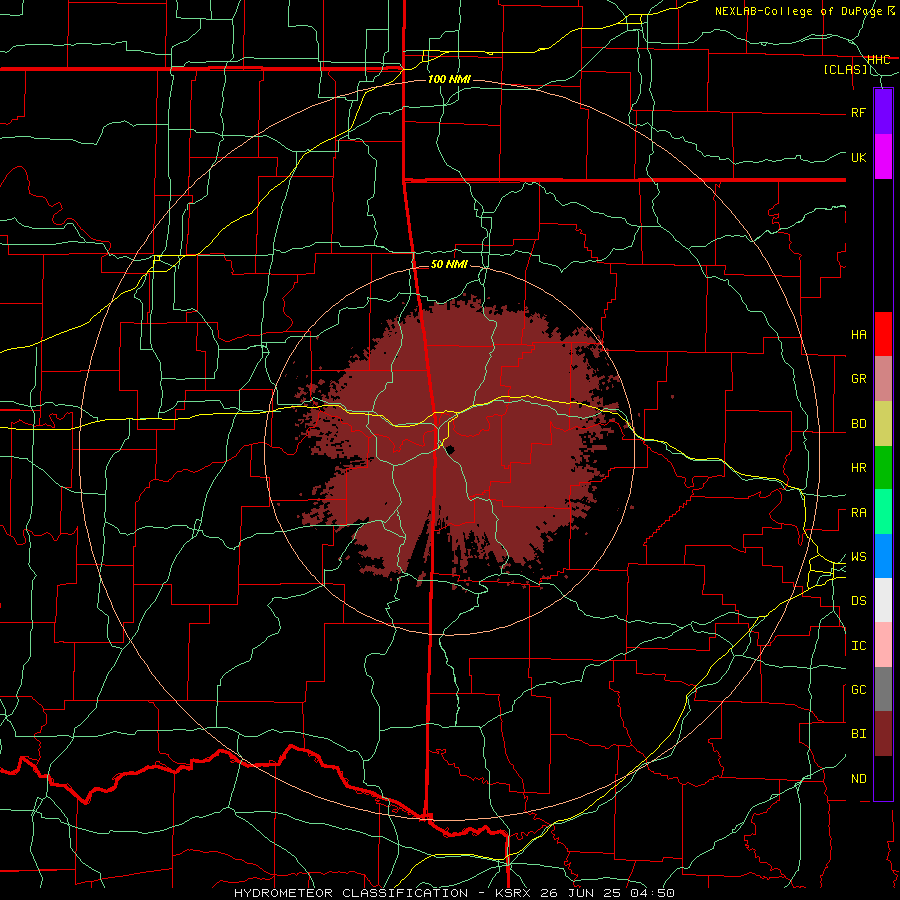
Task: Click the white DS legend color swatch
Action: coord(883,600)
